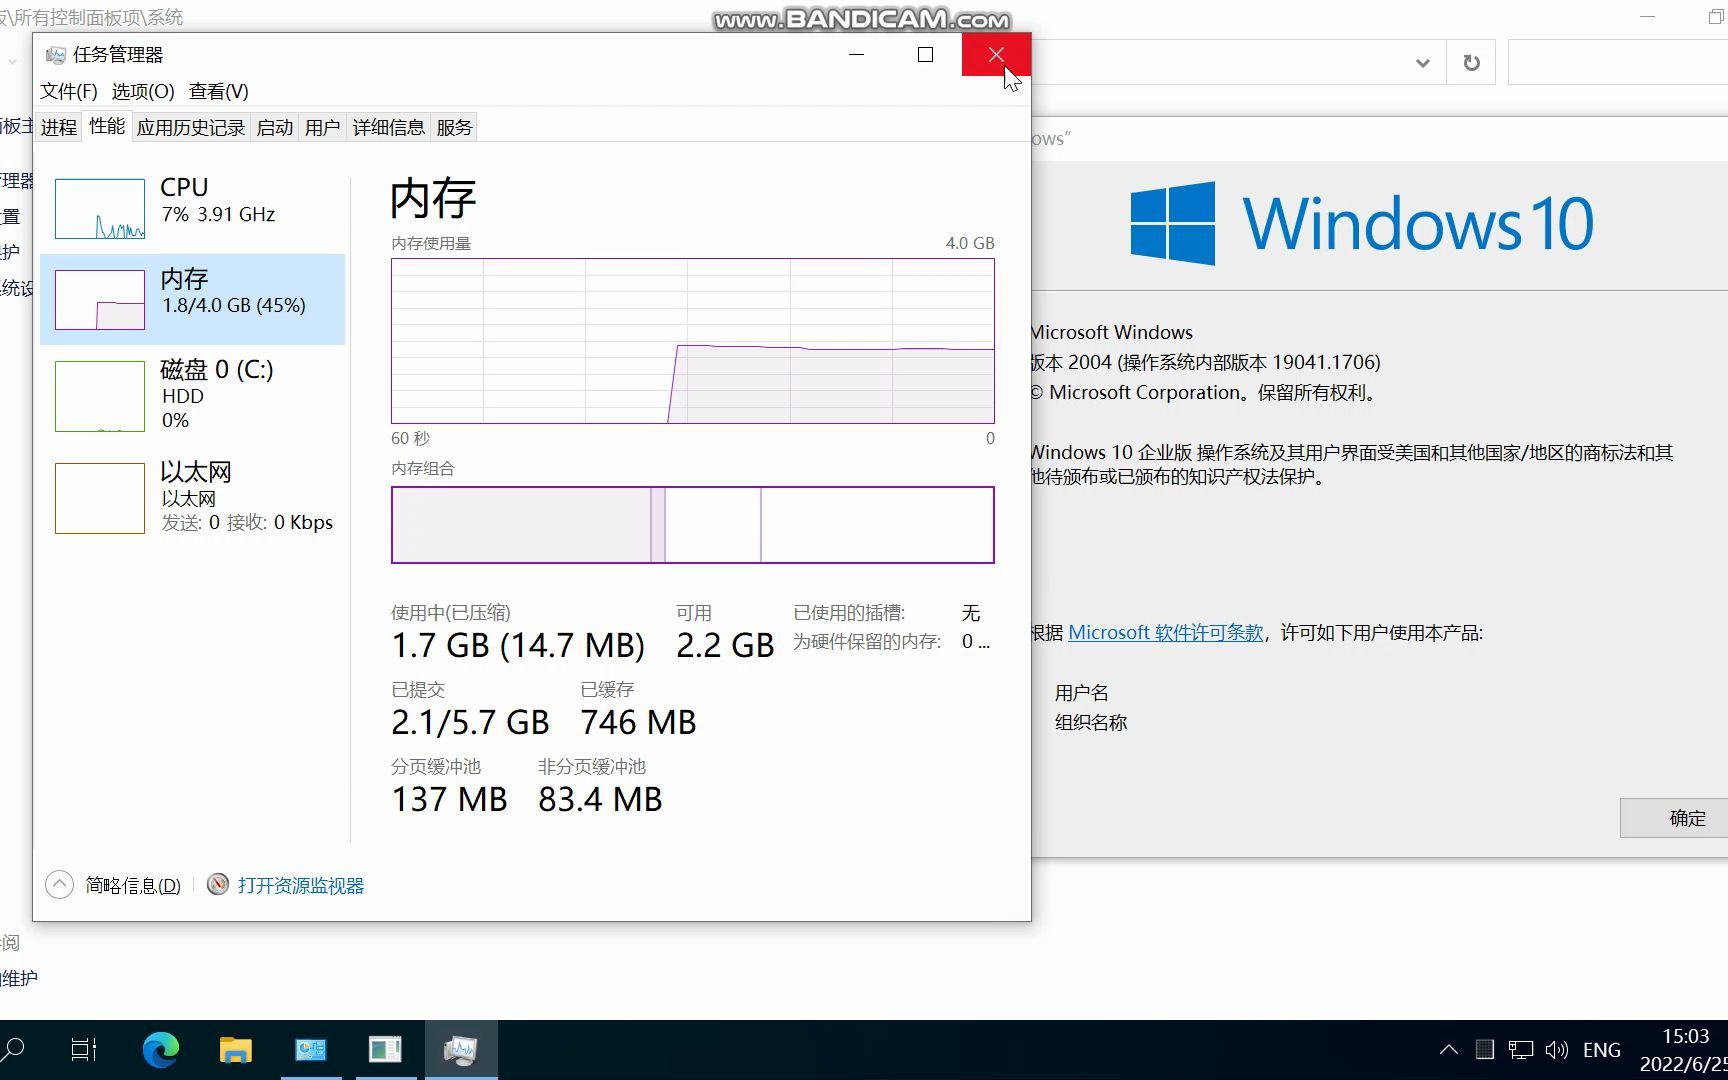The image size is (1728, 1080).
Task: Launch Microsoft Edge from the taskbar
Action: (160, 1049)
